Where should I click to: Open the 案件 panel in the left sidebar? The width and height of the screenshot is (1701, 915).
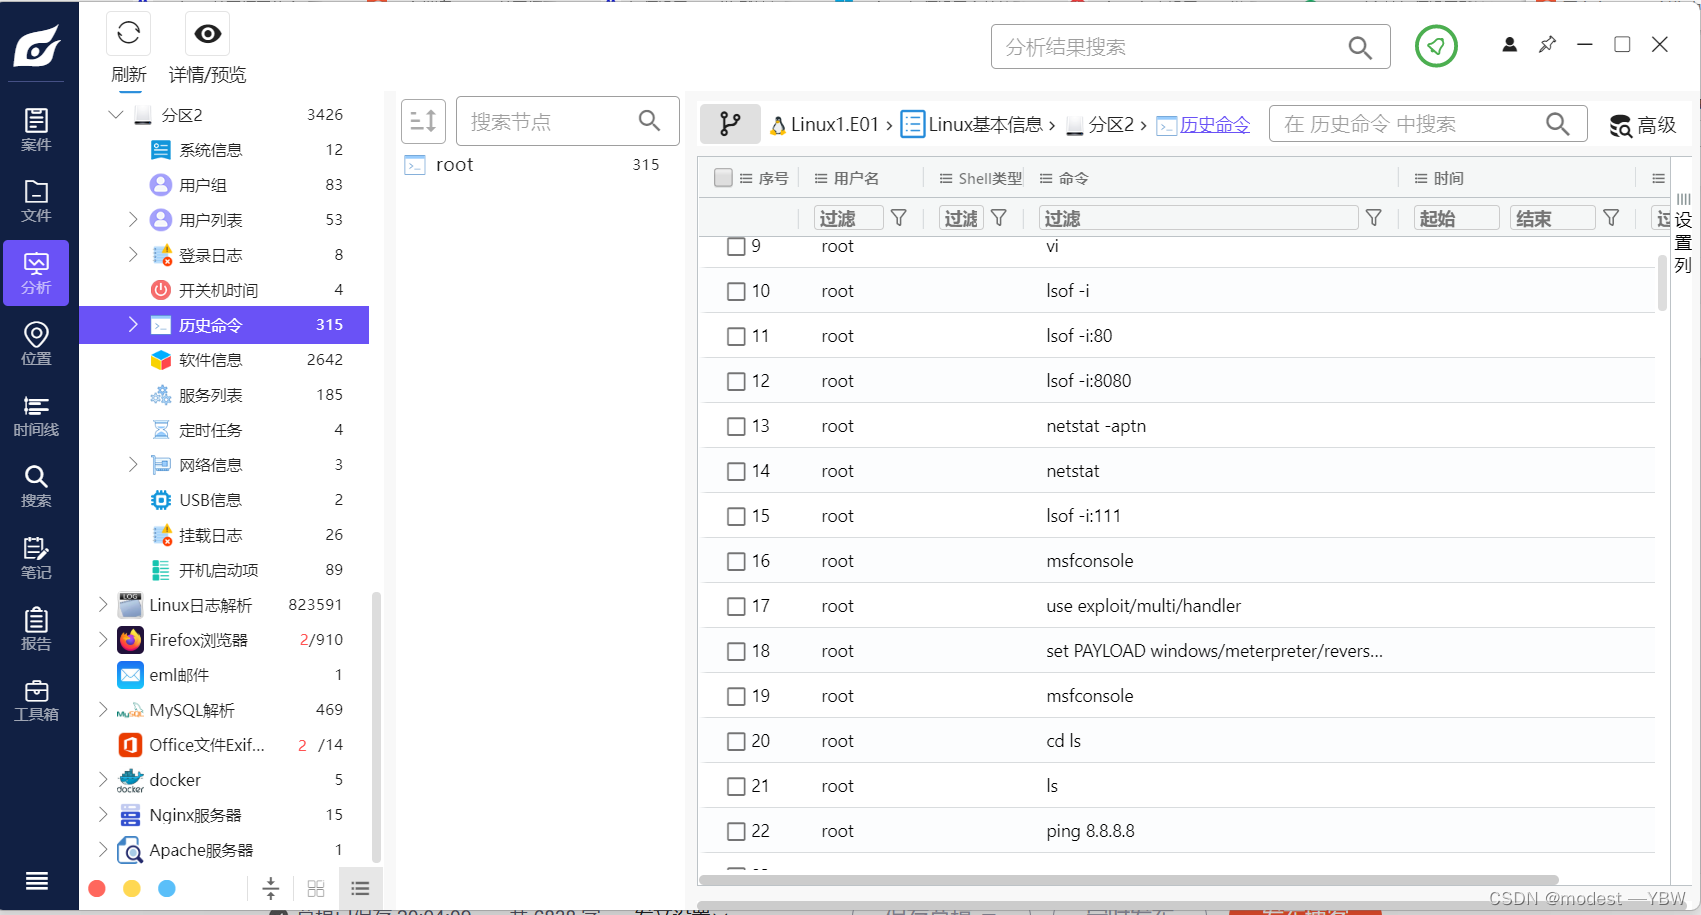coord(36,128)
